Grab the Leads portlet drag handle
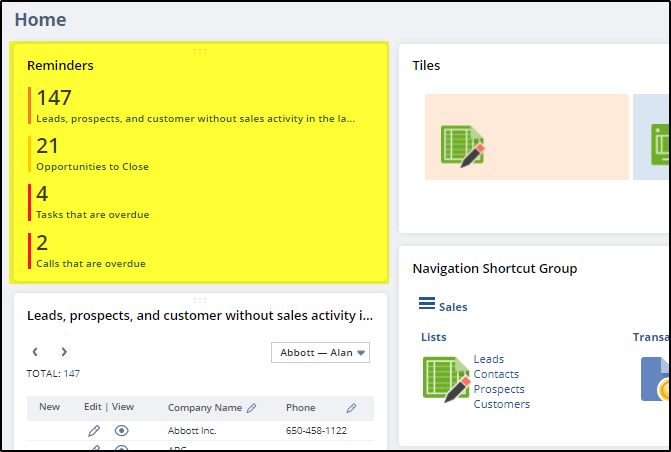671x452 pixels. (x=200, y=300)
